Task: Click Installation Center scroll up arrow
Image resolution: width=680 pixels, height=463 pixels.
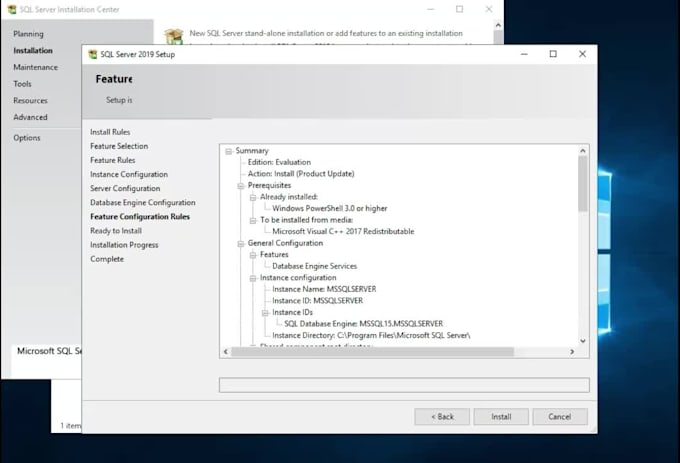Action: pyautogui.click(x=498, y=26)
